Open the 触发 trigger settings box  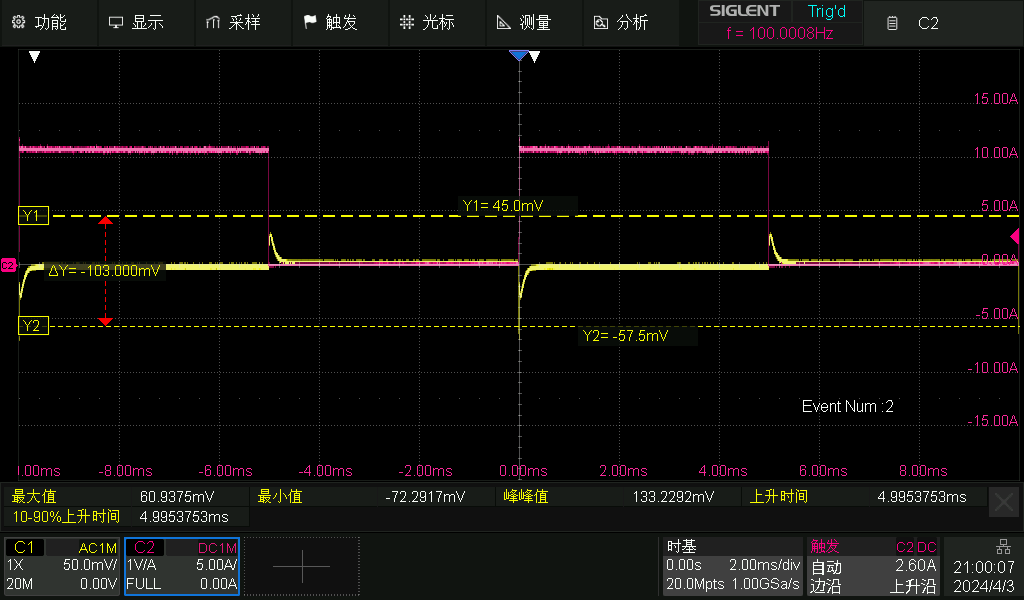pyautogui.click(x=874, y=566)
